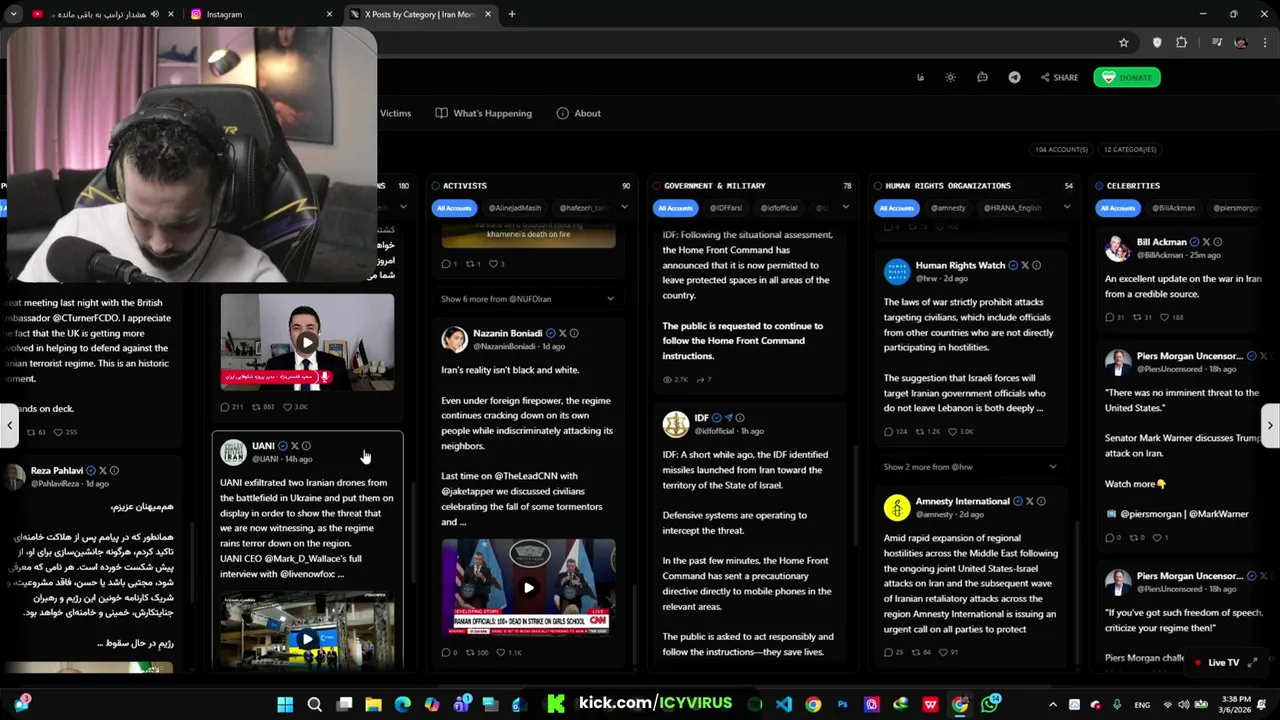This screenshot has height=720, width=1280.
Task: Switch to the Instagram browser tab
Action: pyautogui.click(x=260, y=14)
